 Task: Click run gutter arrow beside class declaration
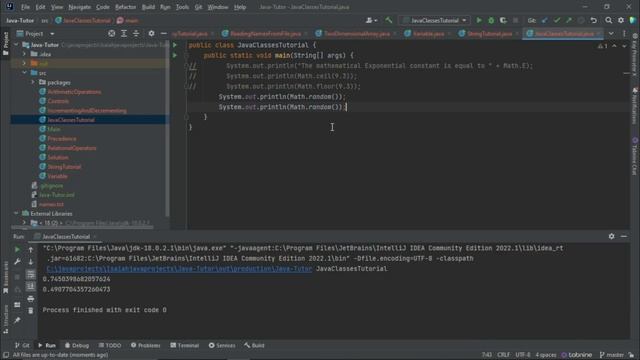pyautogui.click(x=175, y=45)
